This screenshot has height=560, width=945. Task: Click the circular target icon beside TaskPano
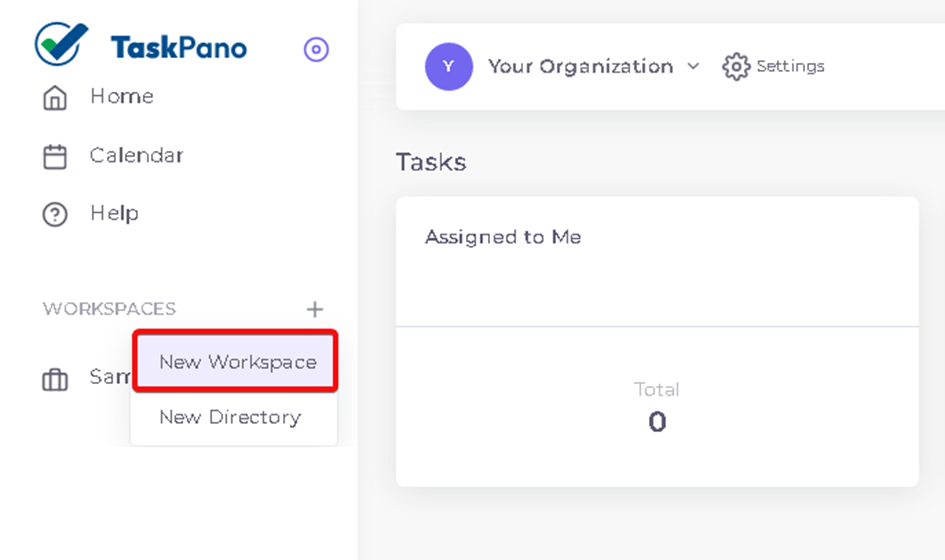pyautogui.click(x=316, y=49)
